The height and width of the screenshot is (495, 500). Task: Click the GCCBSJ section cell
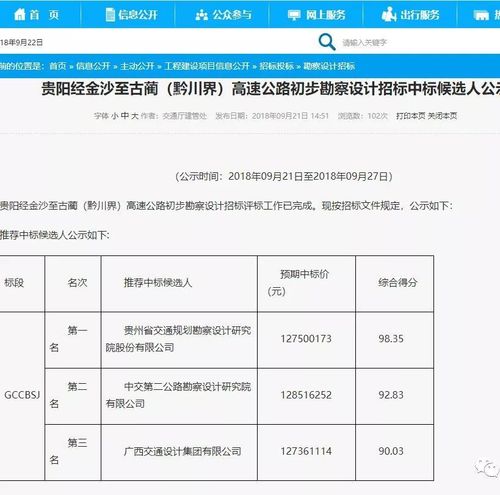pyautogui.click(x=22, y=395)
